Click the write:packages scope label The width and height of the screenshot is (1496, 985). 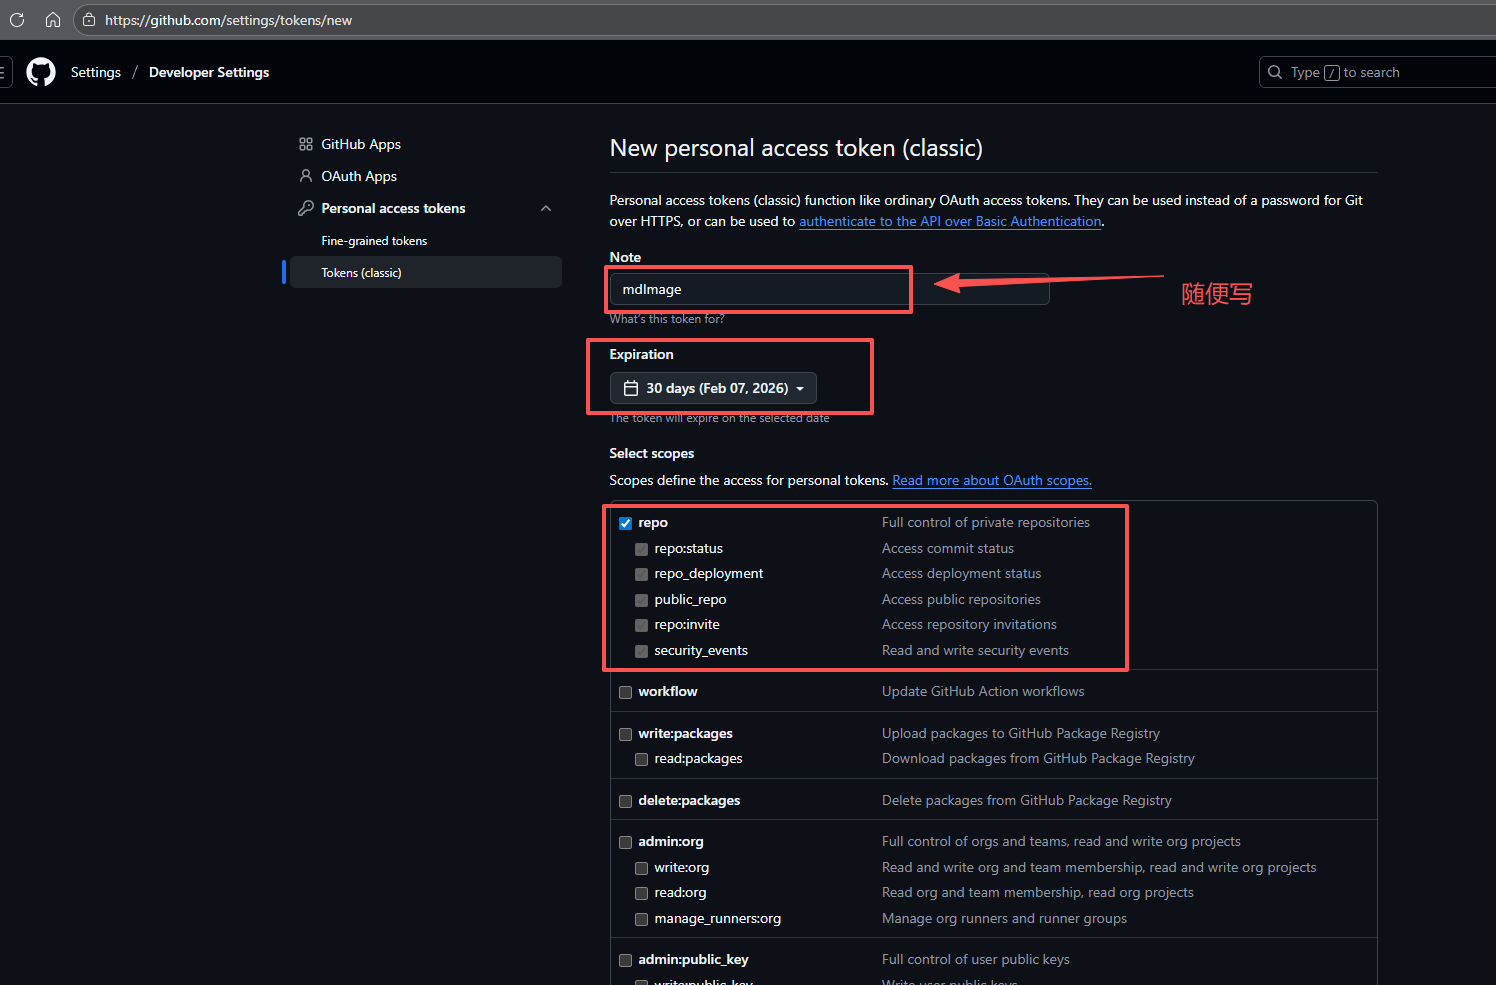pos(685,734)
